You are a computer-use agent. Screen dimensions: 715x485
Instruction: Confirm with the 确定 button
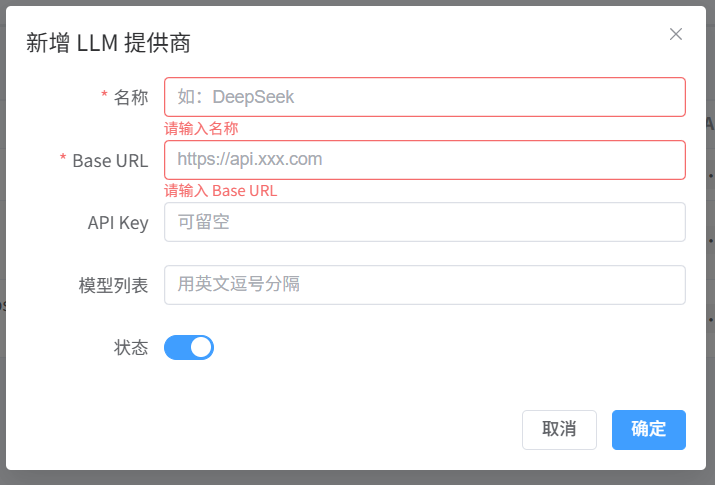coord(648,429)
